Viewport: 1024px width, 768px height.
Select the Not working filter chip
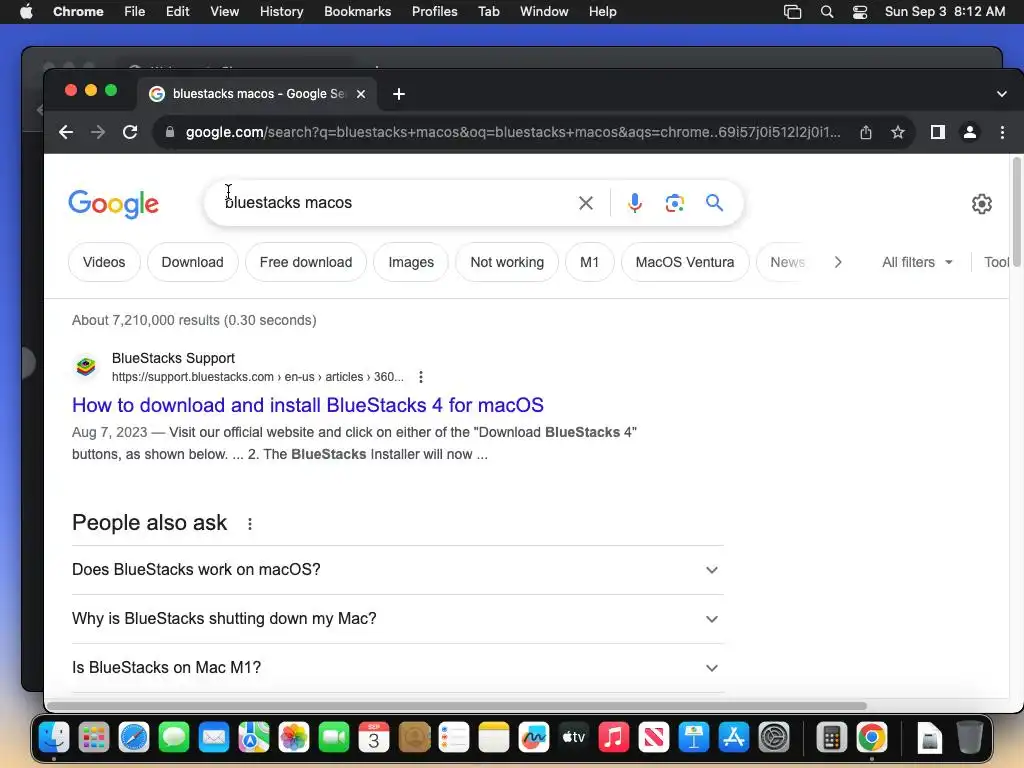pos(507,263)
